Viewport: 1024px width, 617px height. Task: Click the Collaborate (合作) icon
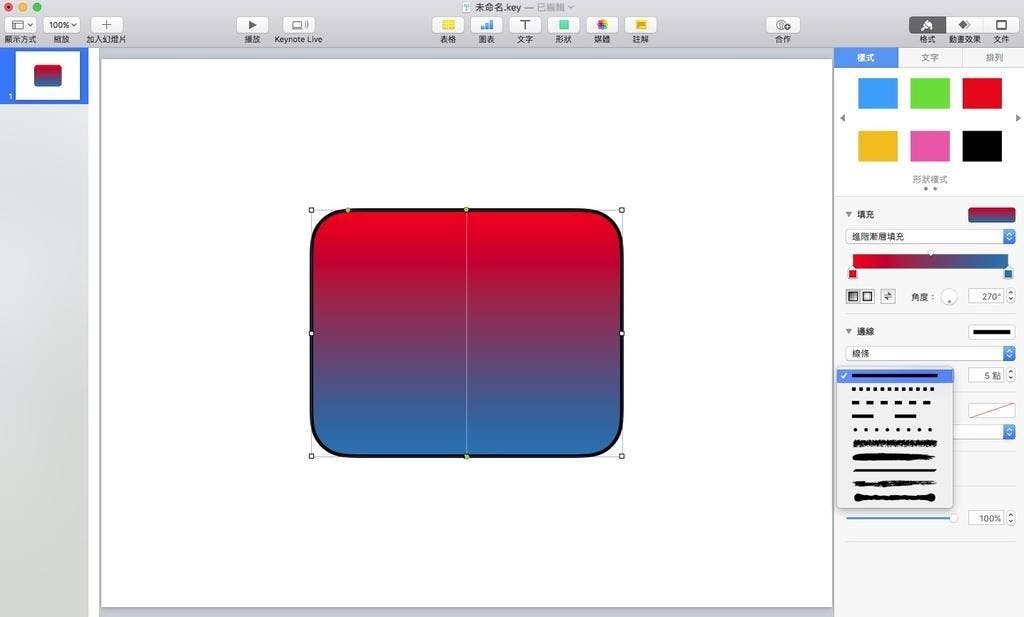(782, 25)
